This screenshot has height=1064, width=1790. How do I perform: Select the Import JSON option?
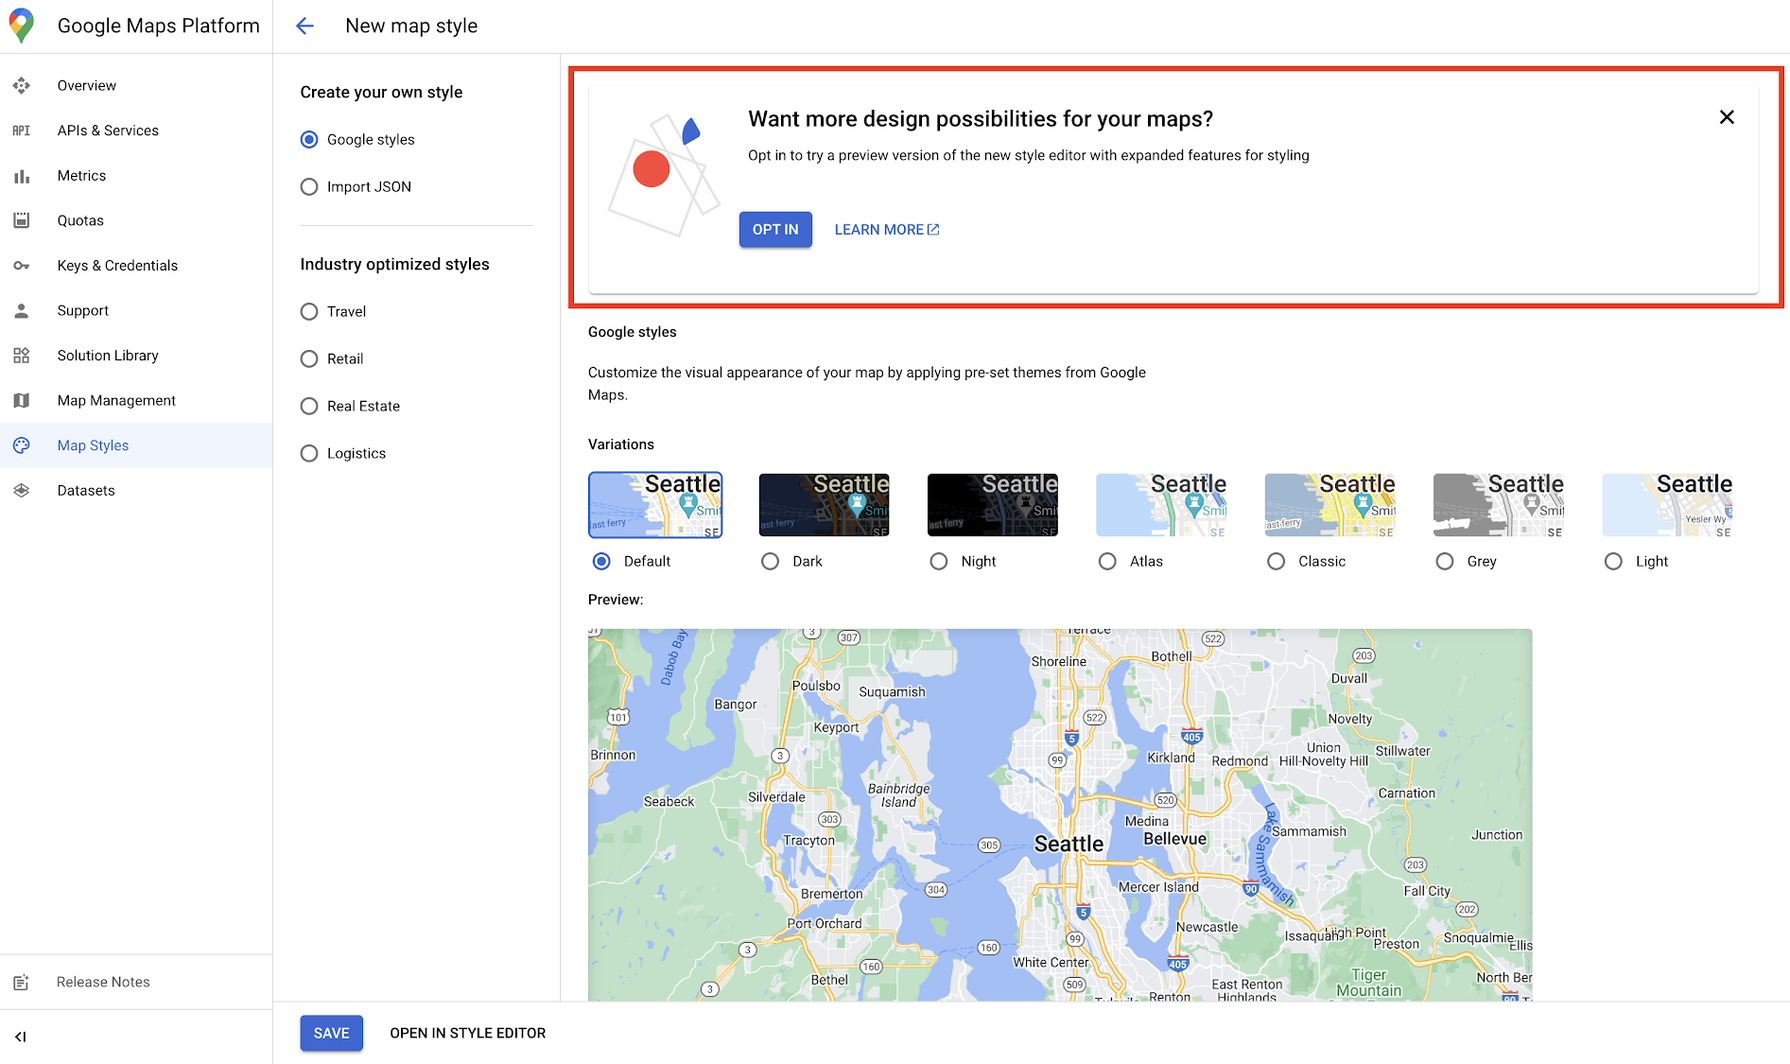[309, 187]
